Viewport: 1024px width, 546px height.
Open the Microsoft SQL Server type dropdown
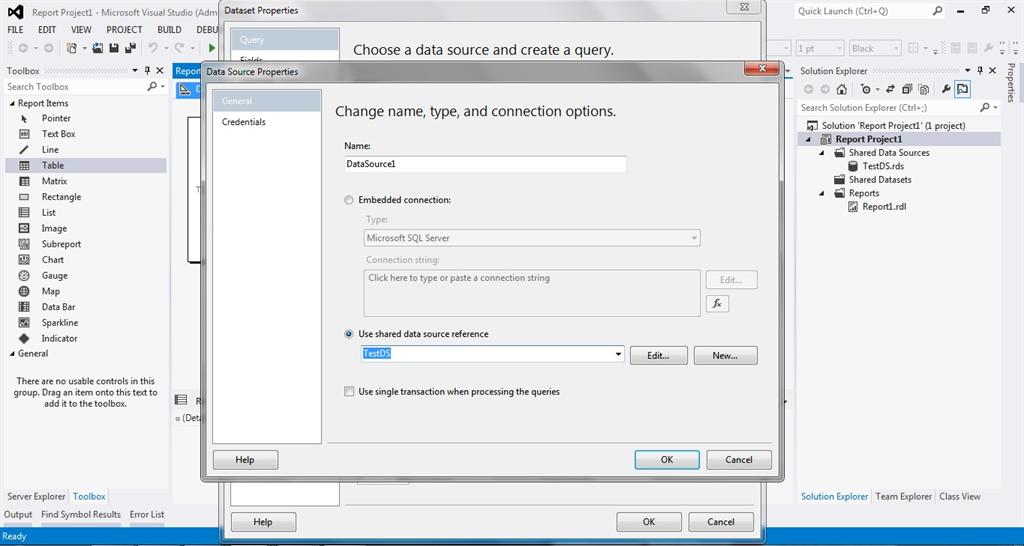tap(694, 238)
